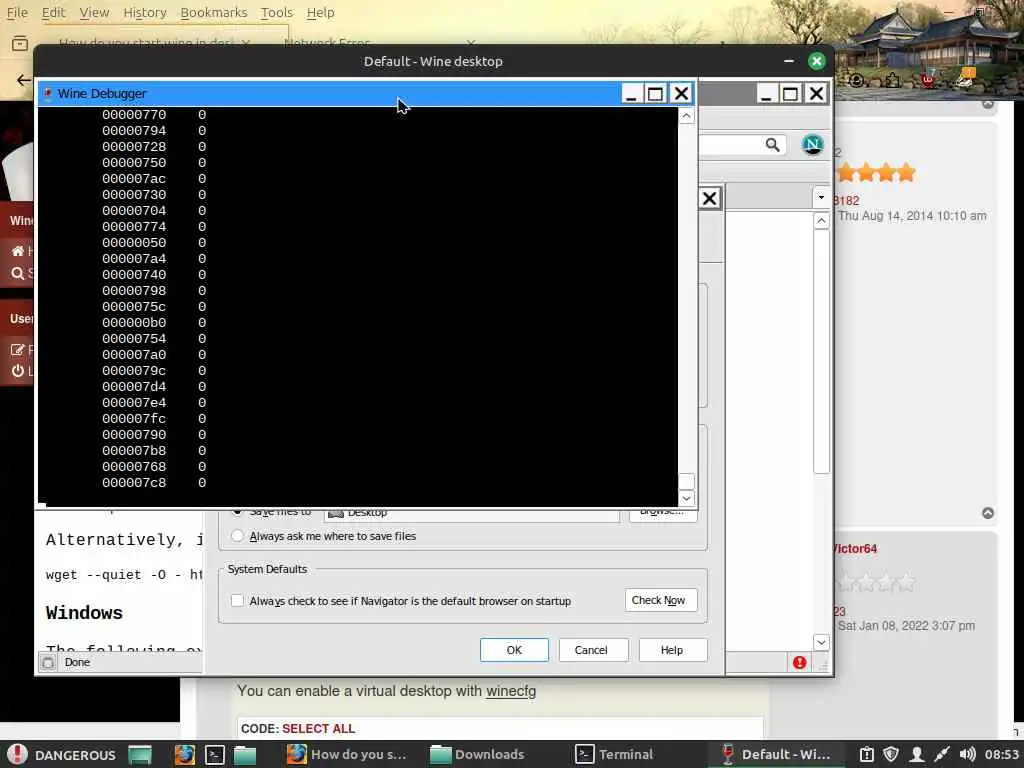Image resolution: width=1024 pixels, height=768 pixels.
Task: Open the Help menu in Firefox
Action: (320, 12)
